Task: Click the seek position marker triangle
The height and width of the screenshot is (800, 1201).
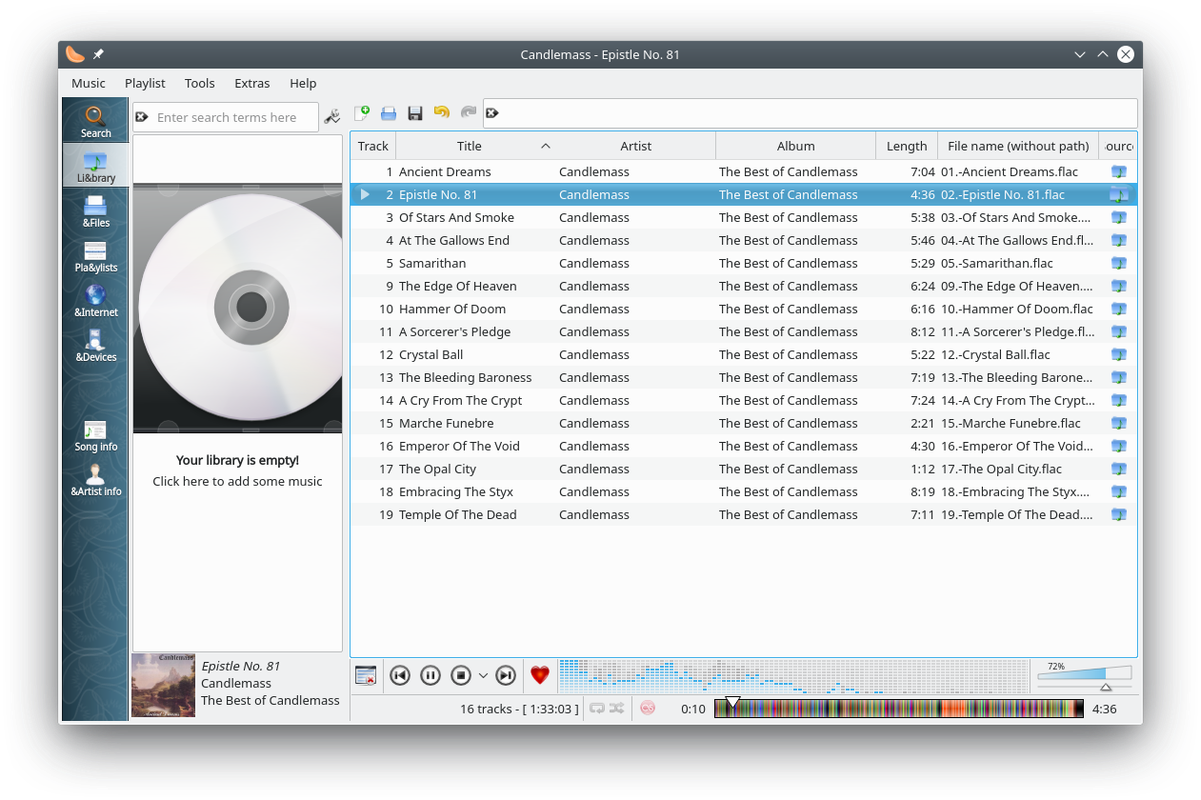Action: 732,703
